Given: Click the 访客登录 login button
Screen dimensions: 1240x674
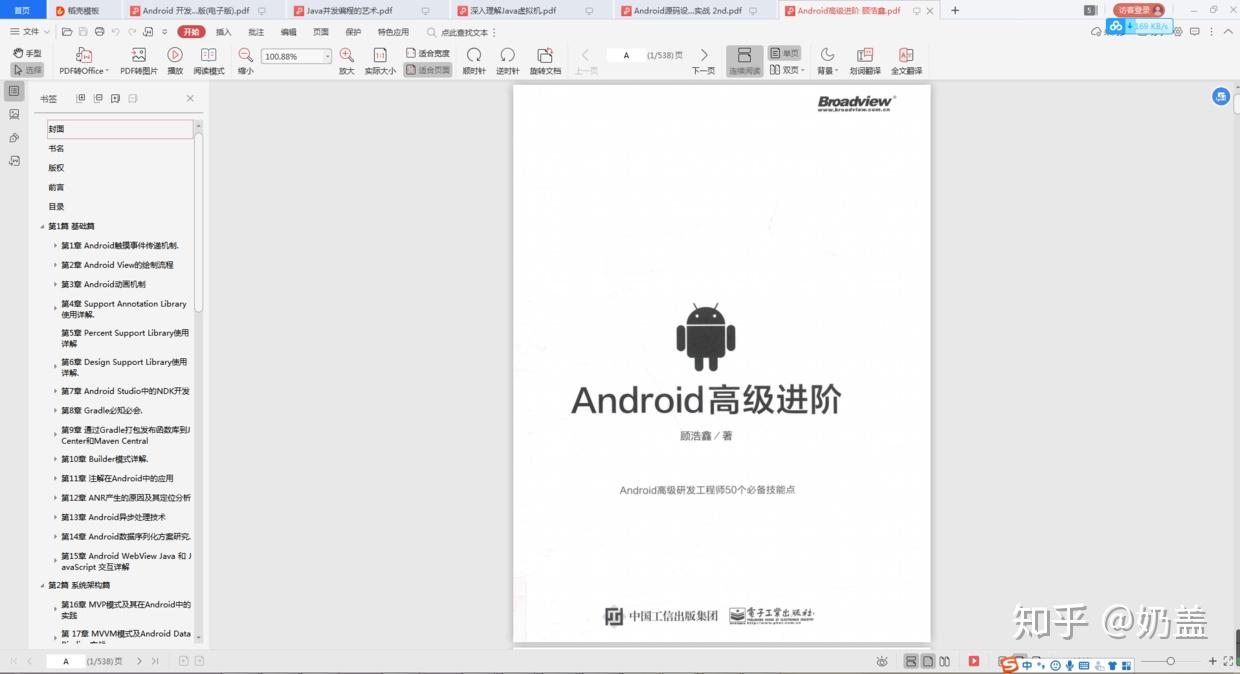Looking at the screenshot, I should click(1138, 10).
